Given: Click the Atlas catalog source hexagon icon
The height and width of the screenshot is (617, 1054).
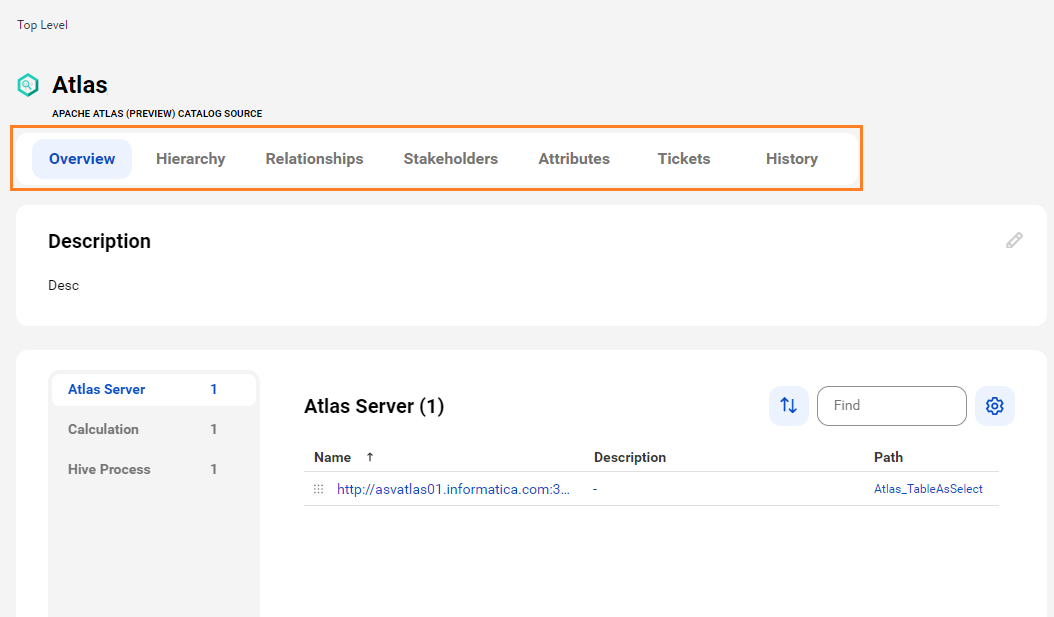Looking at the screenshot, I should click(28, 85).
